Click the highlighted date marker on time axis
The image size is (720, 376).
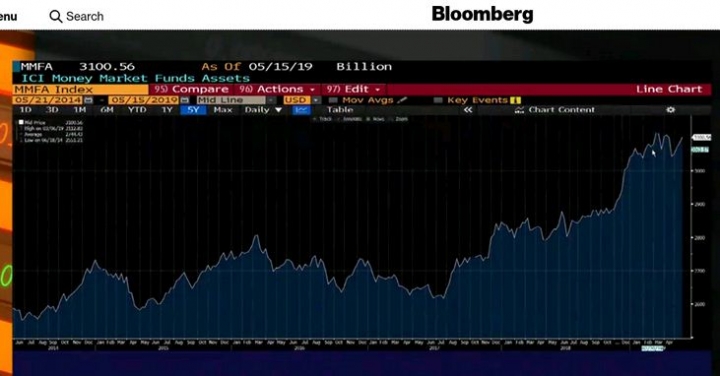(653, 348)
